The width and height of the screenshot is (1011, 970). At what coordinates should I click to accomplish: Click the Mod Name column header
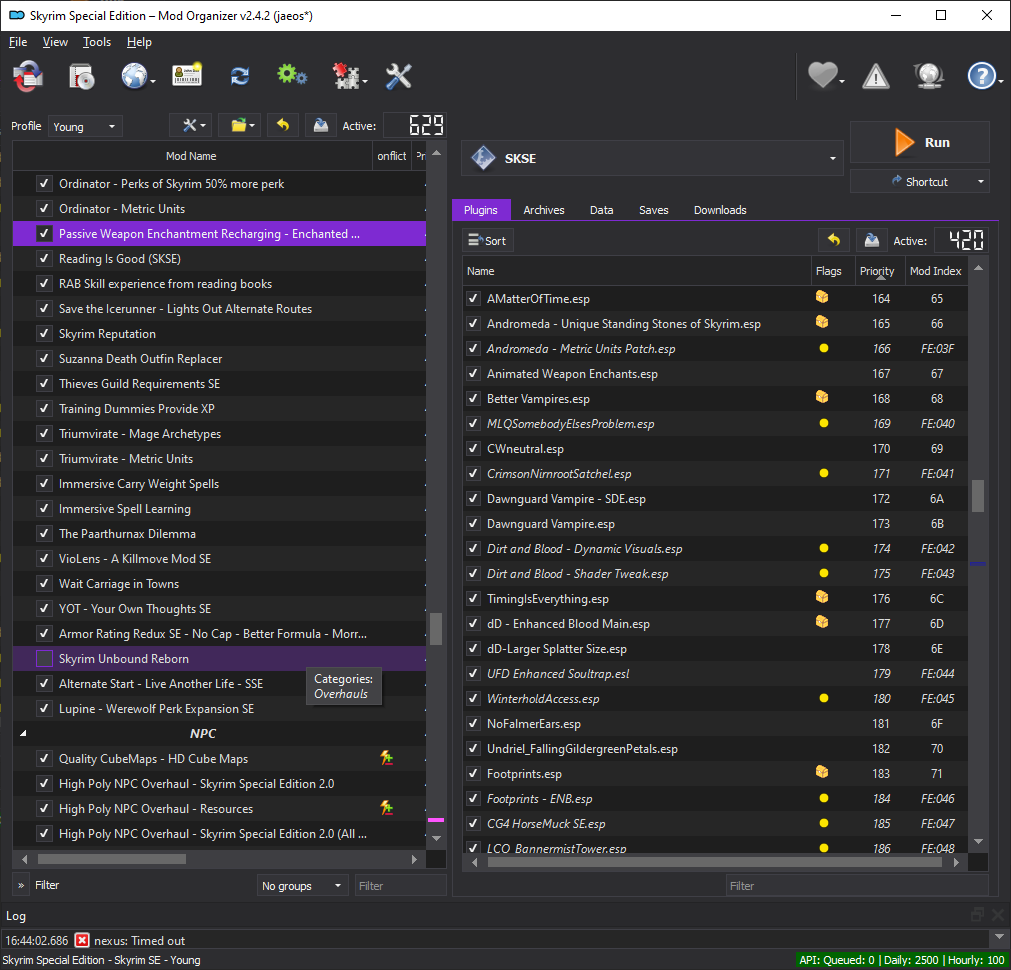(191, 156)
